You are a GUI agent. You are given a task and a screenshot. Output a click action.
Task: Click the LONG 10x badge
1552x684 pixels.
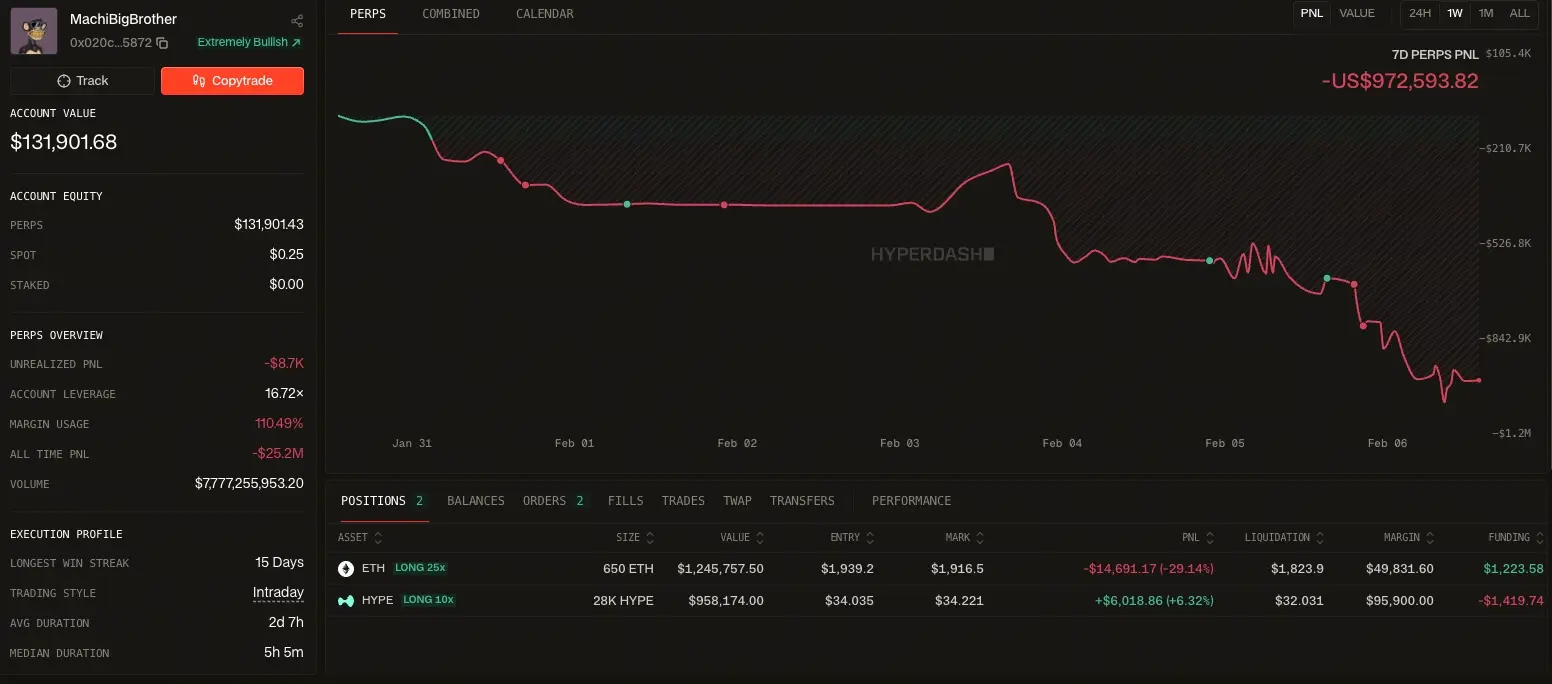point(429,600)
